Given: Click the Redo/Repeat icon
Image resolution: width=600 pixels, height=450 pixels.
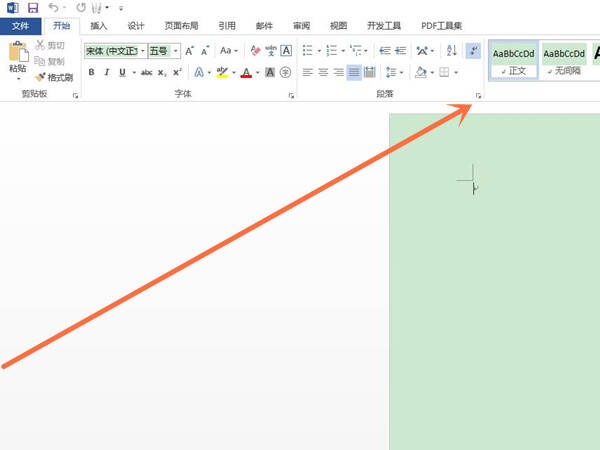Looking at the screenshot, I should [81, 7].
